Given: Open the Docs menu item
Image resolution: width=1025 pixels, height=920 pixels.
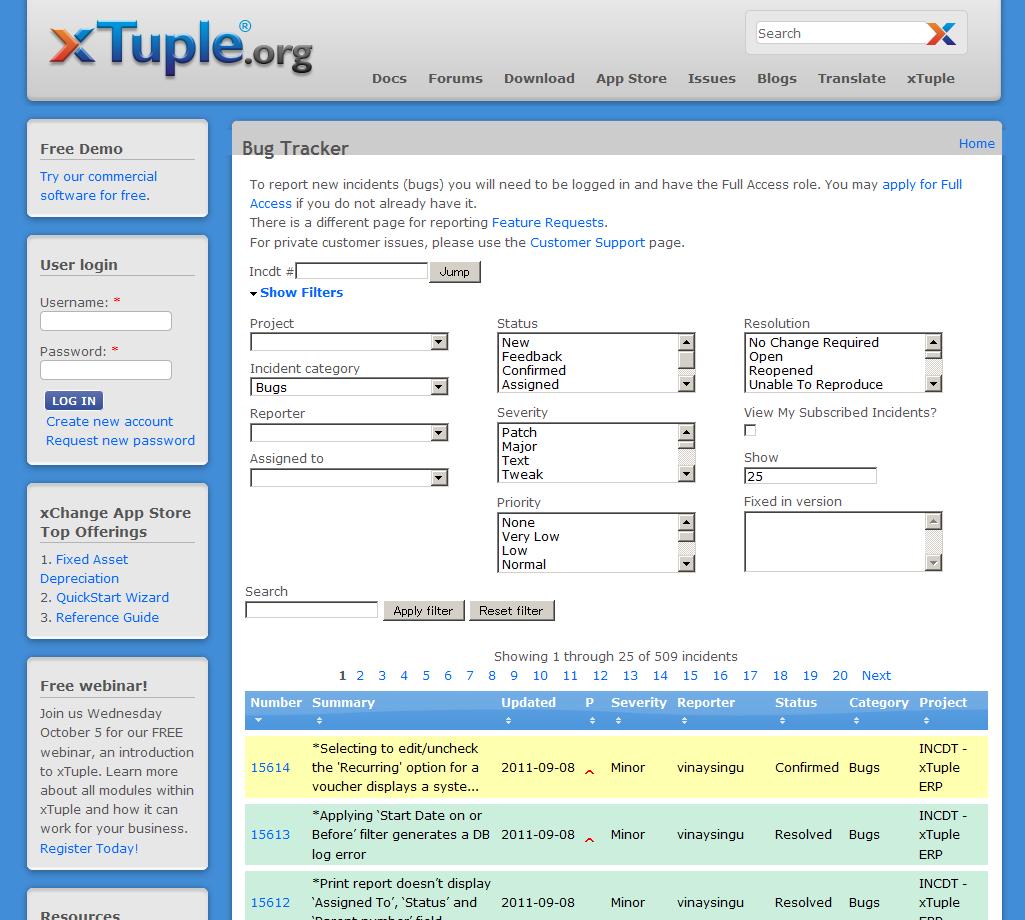Looking at the screenshot, I should pyautogui.click(x=390, y=78).
